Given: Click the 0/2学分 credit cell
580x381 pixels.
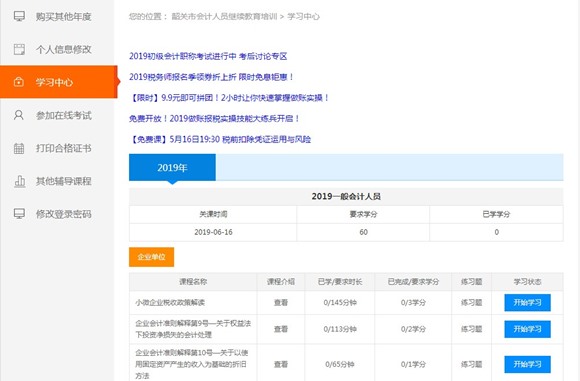Looking at the screenshot, I should (413, 329).
